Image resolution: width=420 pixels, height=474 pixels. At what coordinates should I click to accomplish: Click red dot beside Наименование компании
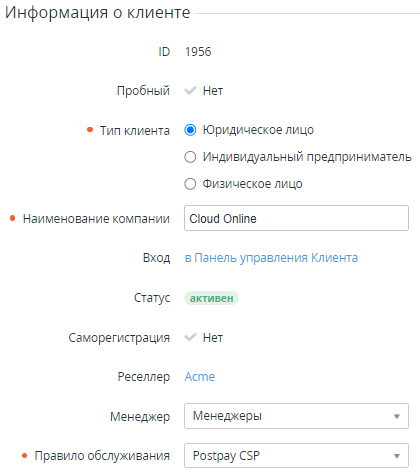tap(13, 218)
